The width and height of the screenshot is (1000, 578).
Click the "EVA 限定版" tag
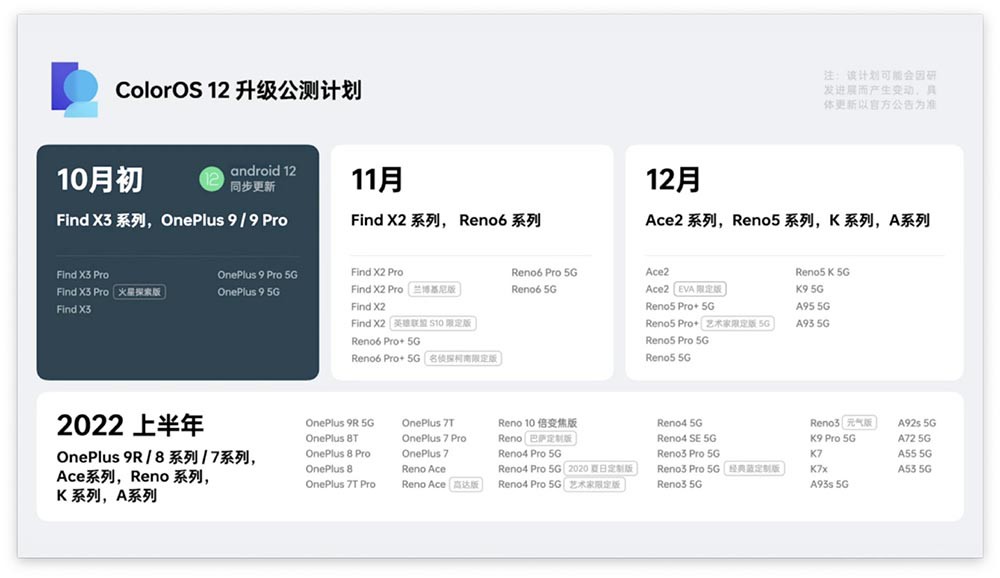pos(700,289)
